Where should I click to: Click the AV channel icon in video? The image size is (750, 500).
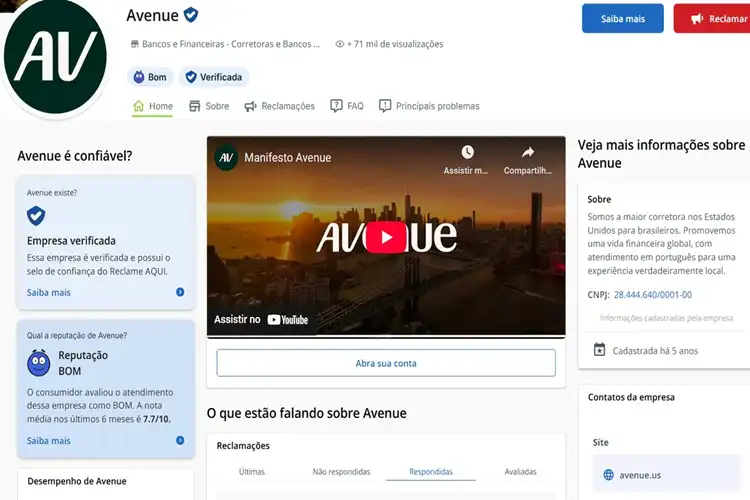tap(226, 157)
